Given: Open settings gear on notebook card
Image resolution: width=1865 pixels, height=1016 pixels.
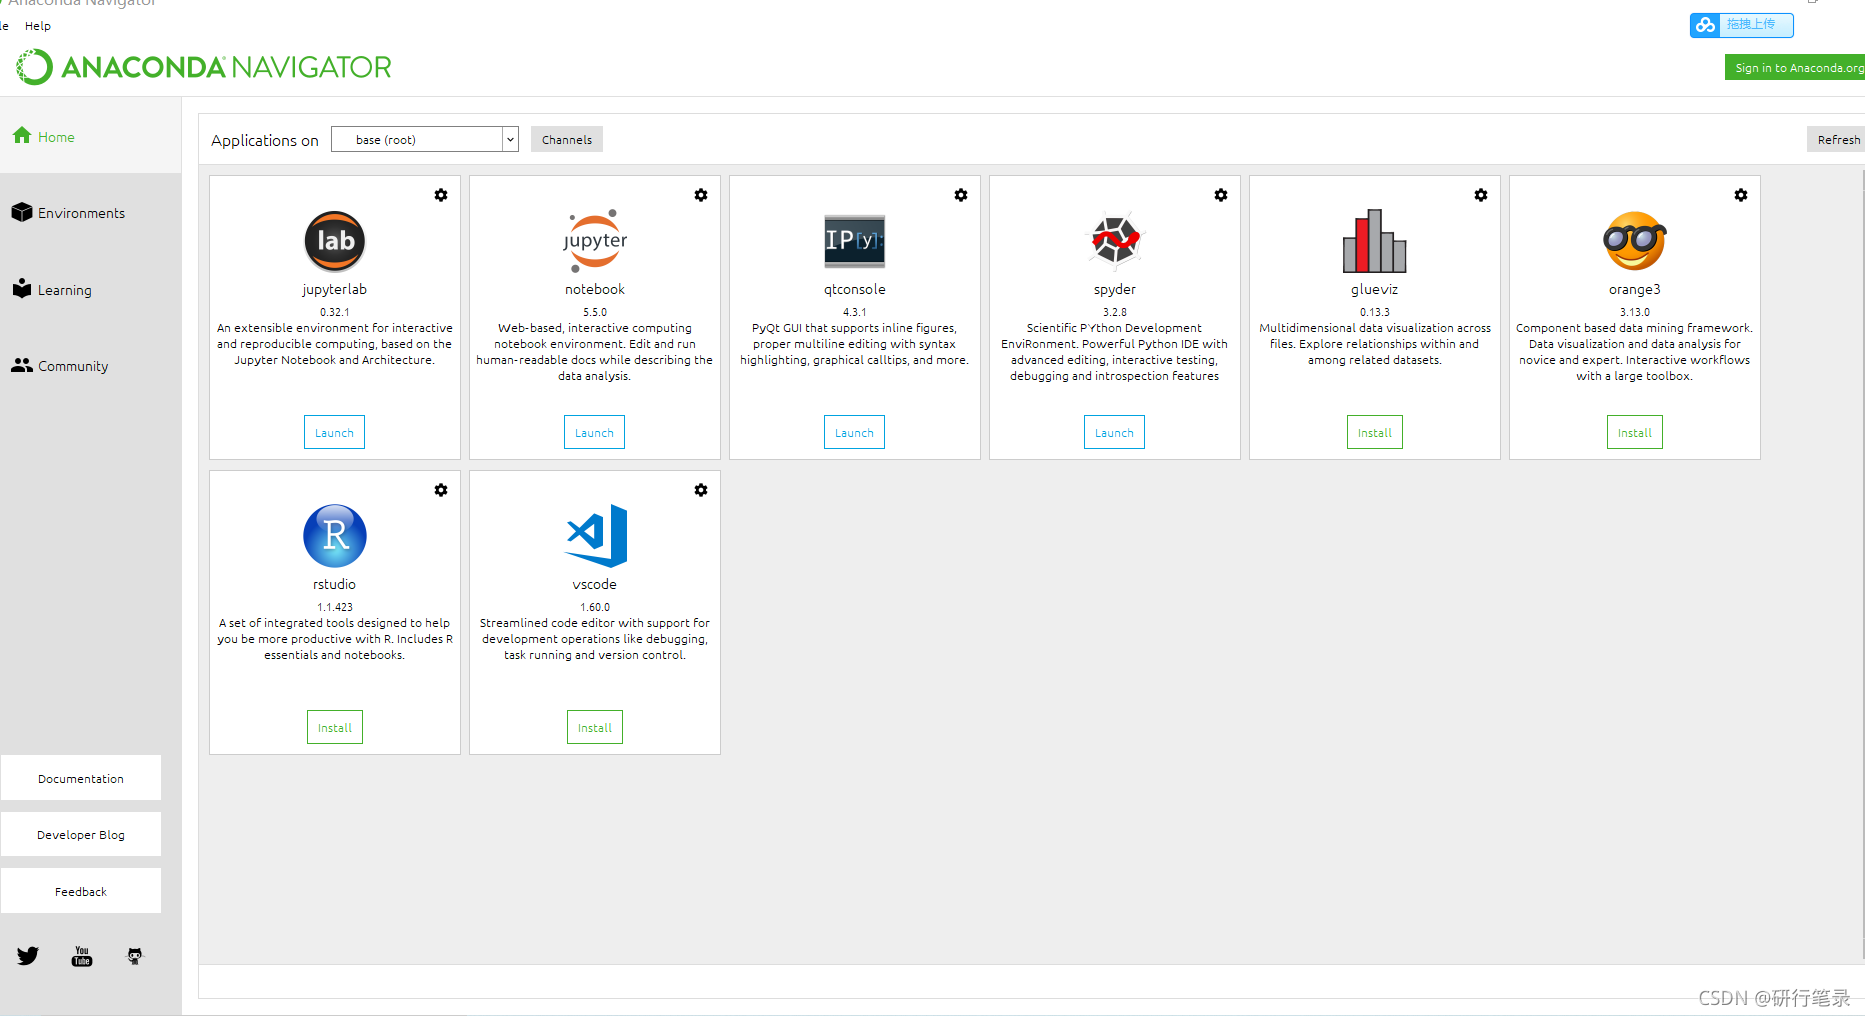Looking at the screenshot, I should [x=701, y=195].
